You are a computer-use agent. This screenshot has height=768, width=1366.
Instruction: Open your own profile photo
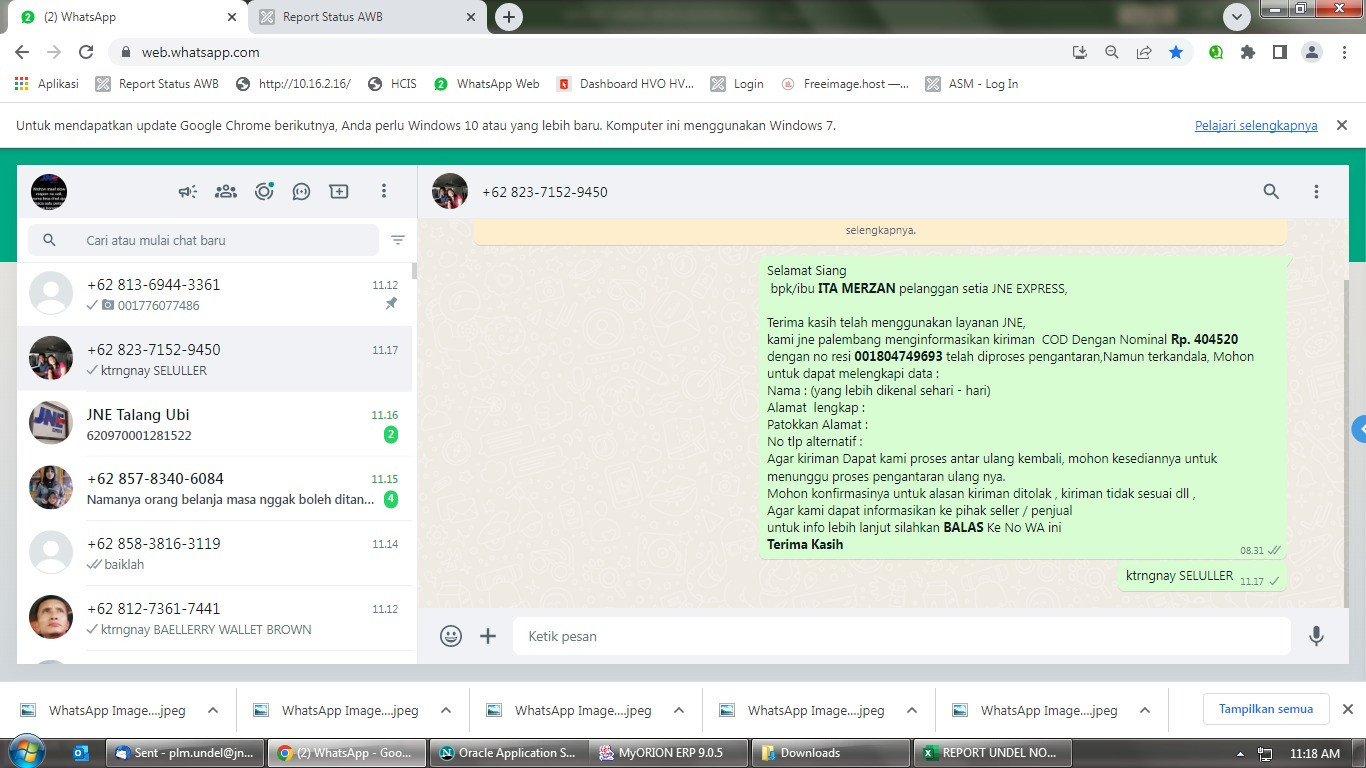tap(49, 191)
